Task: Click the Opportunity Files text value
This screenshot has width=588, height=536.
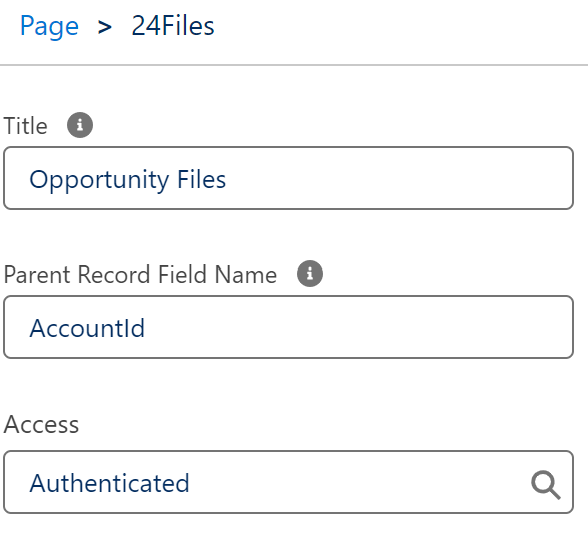Action: (128, 180)
